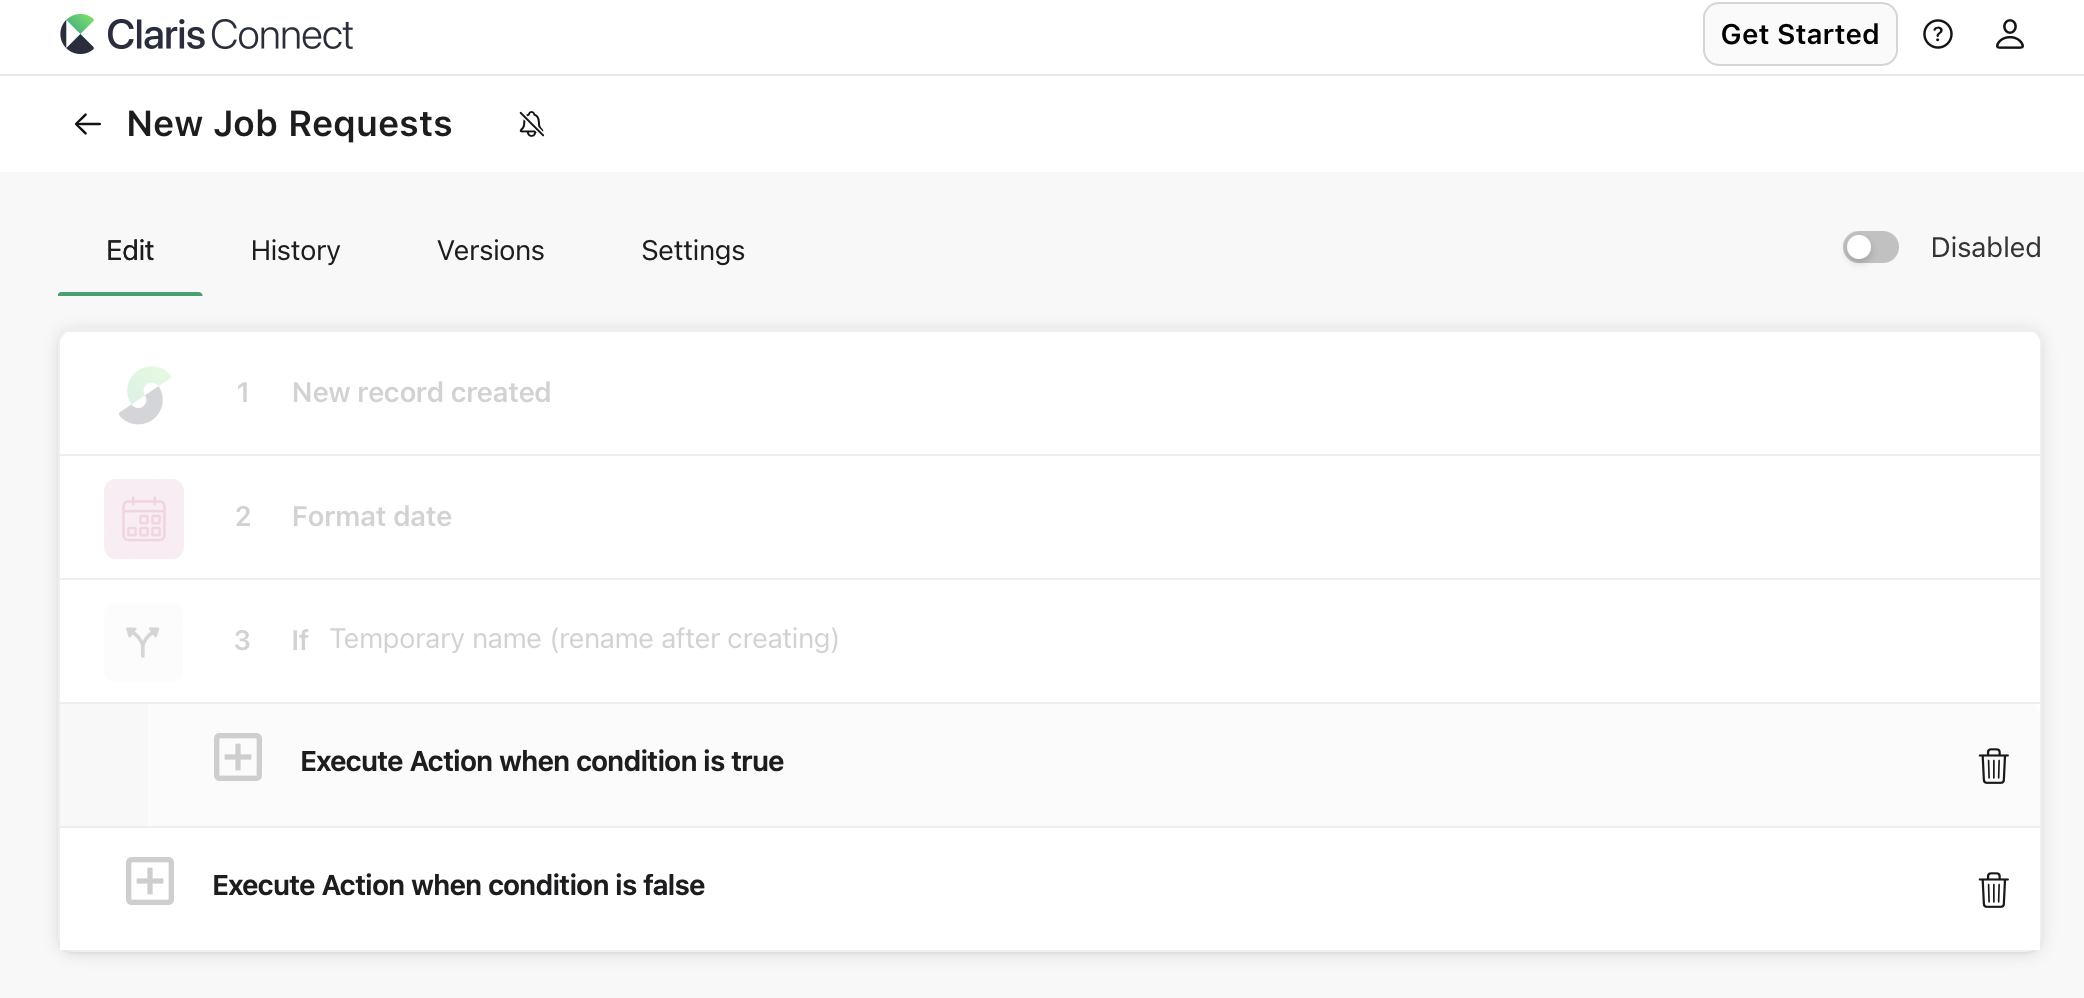
Task: Open the help question mark icon
Action: point(1937,35)
